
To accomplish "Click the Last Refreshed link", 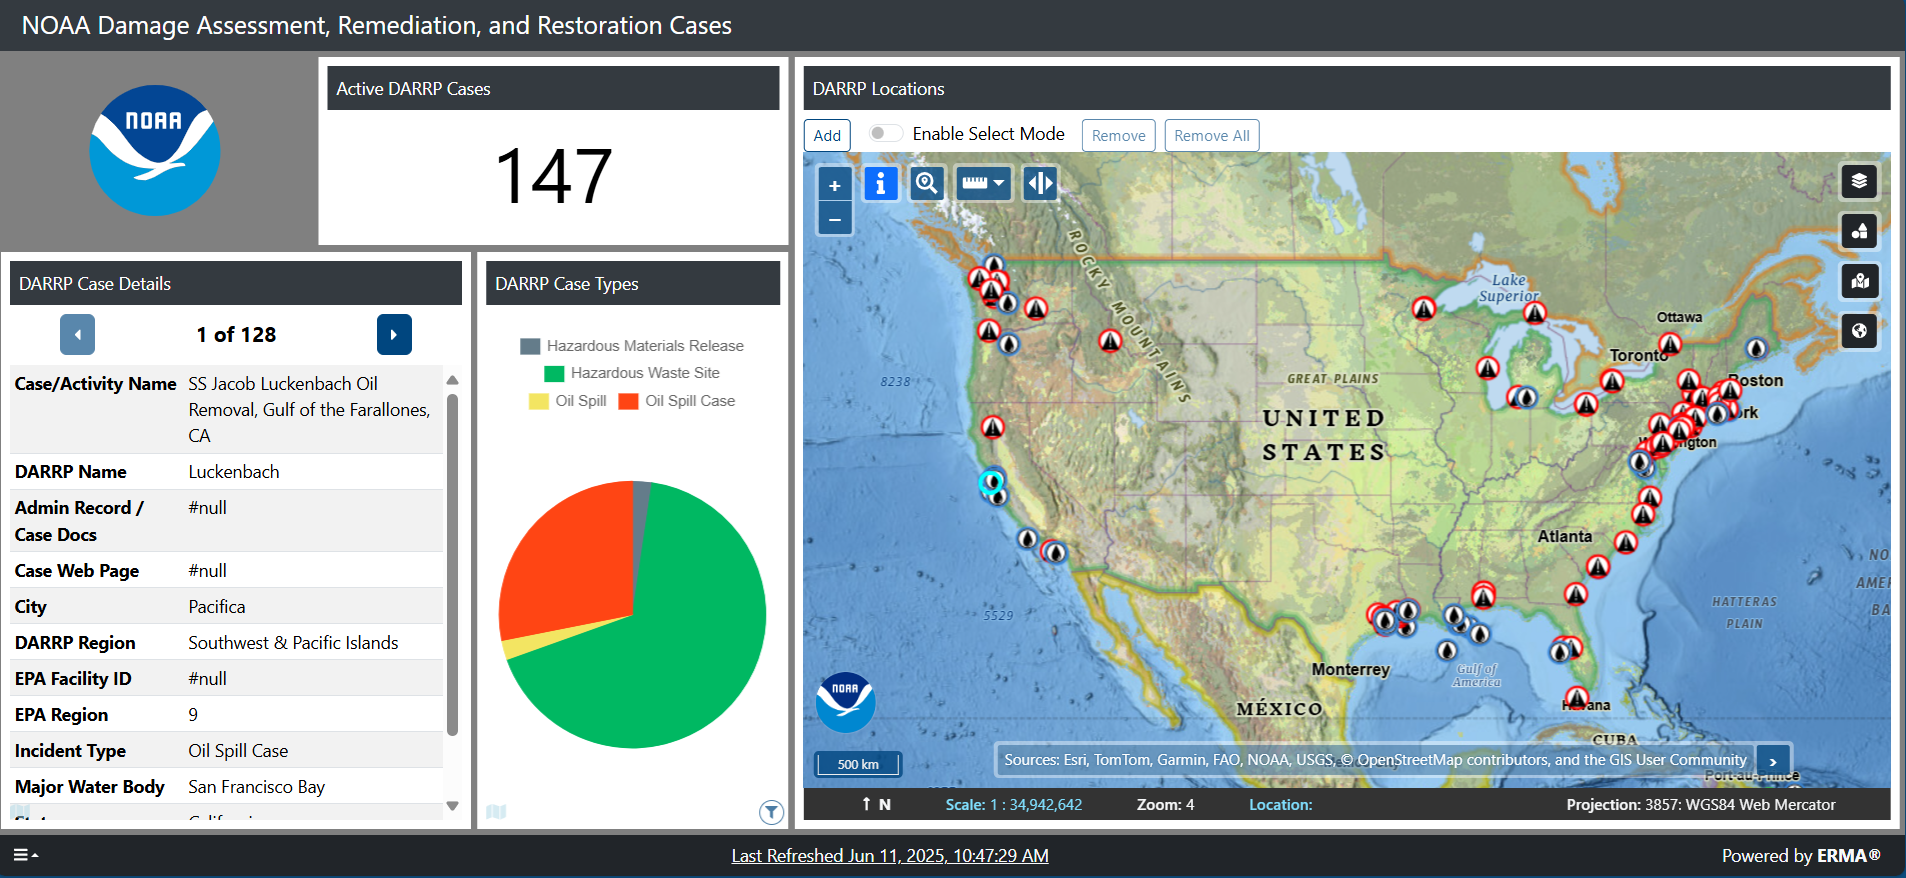I will coord(889,856).
